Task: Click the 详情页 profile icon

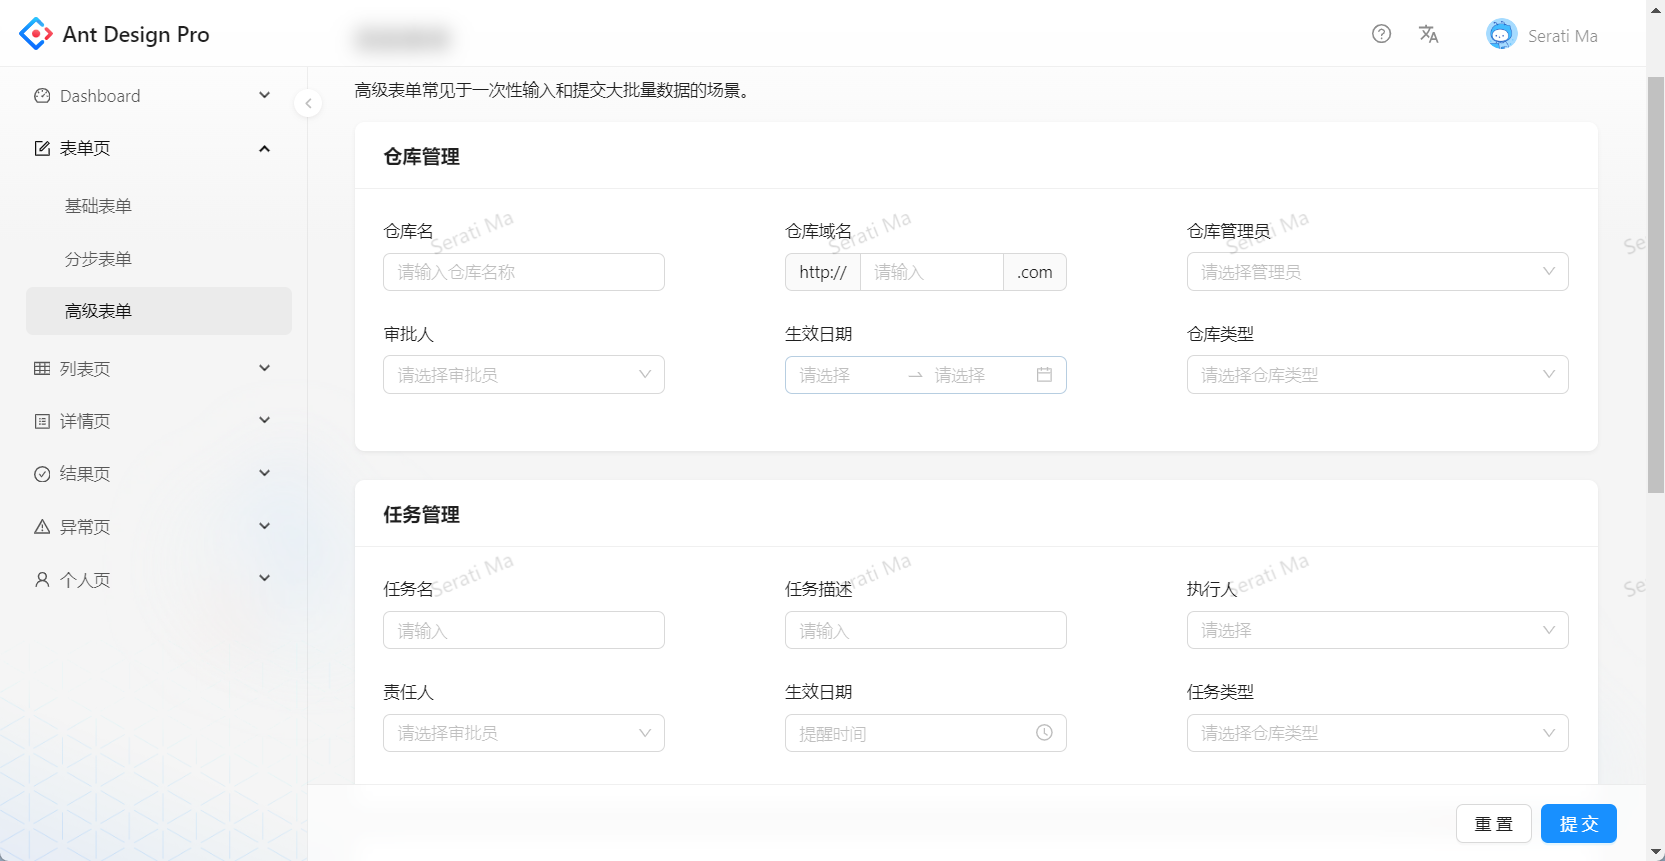Action: [x=42, y=421]
